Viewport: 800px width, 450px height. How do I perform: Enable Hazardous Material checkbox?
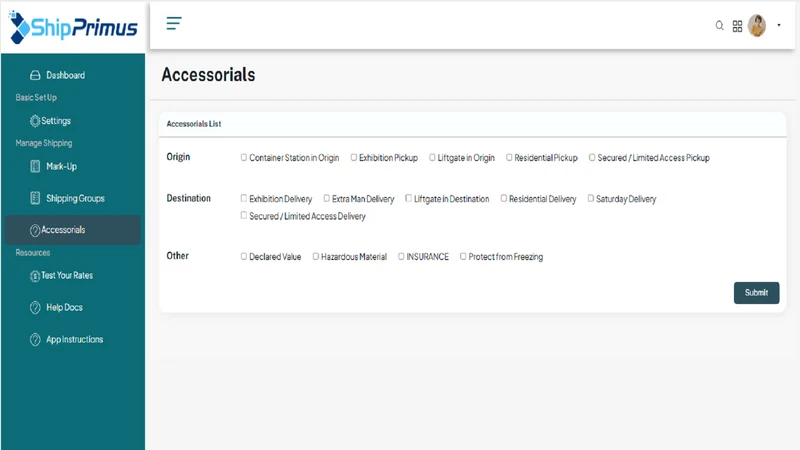[x=316, y=256]
